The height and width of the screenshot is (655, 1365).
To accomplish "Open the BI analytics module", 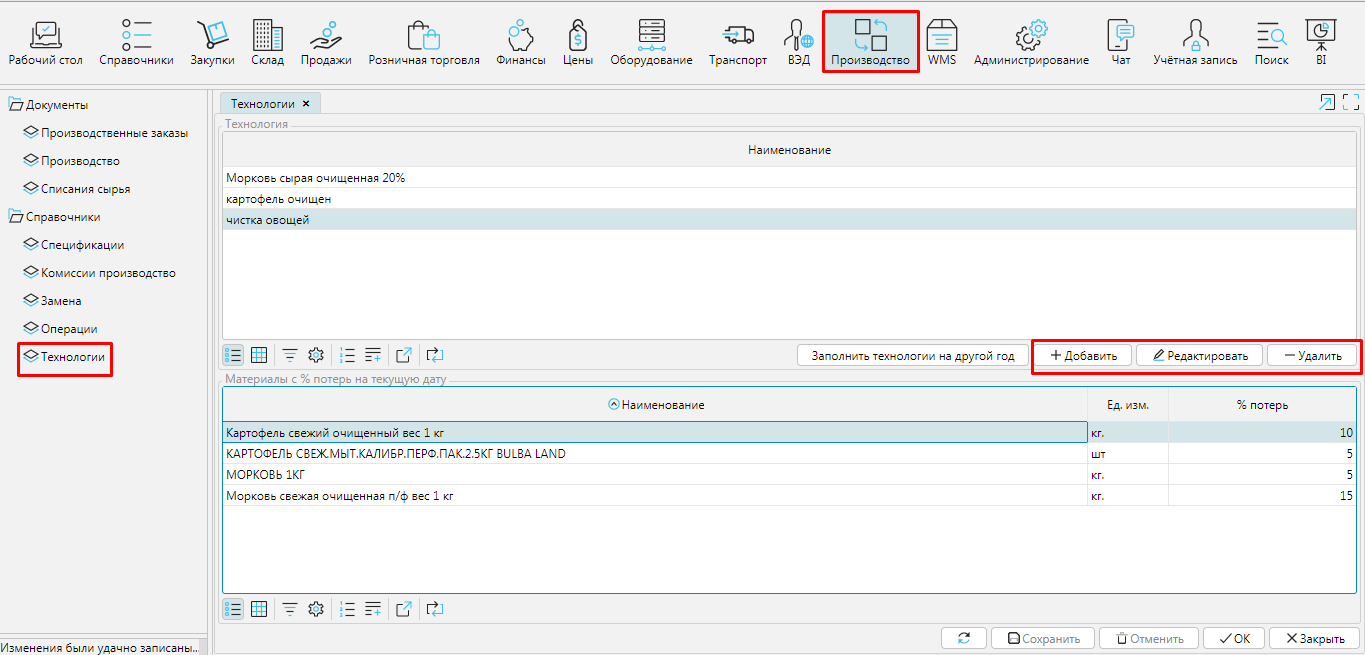I will pyautogui.click(x=1321, y=43).
